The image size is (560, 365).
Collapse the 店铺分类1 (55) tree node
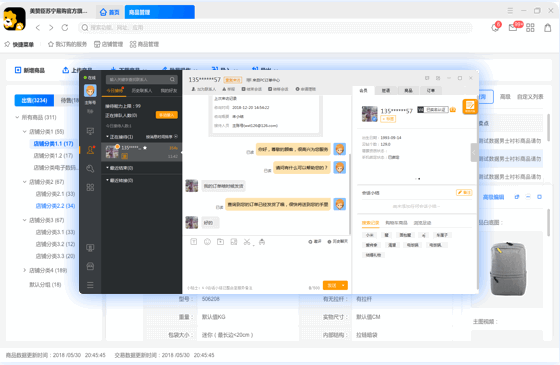24,131
